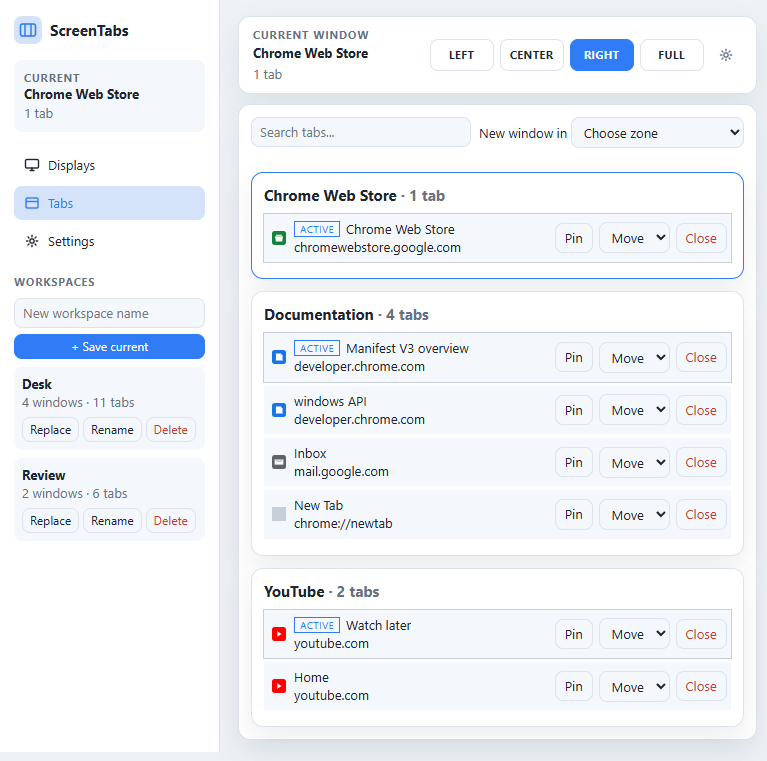Close the Inbox tab

point(701,462)
